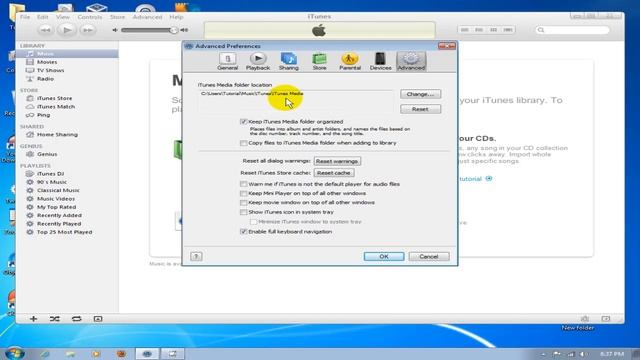Open help with the question mark button

(x=196, y=256)
